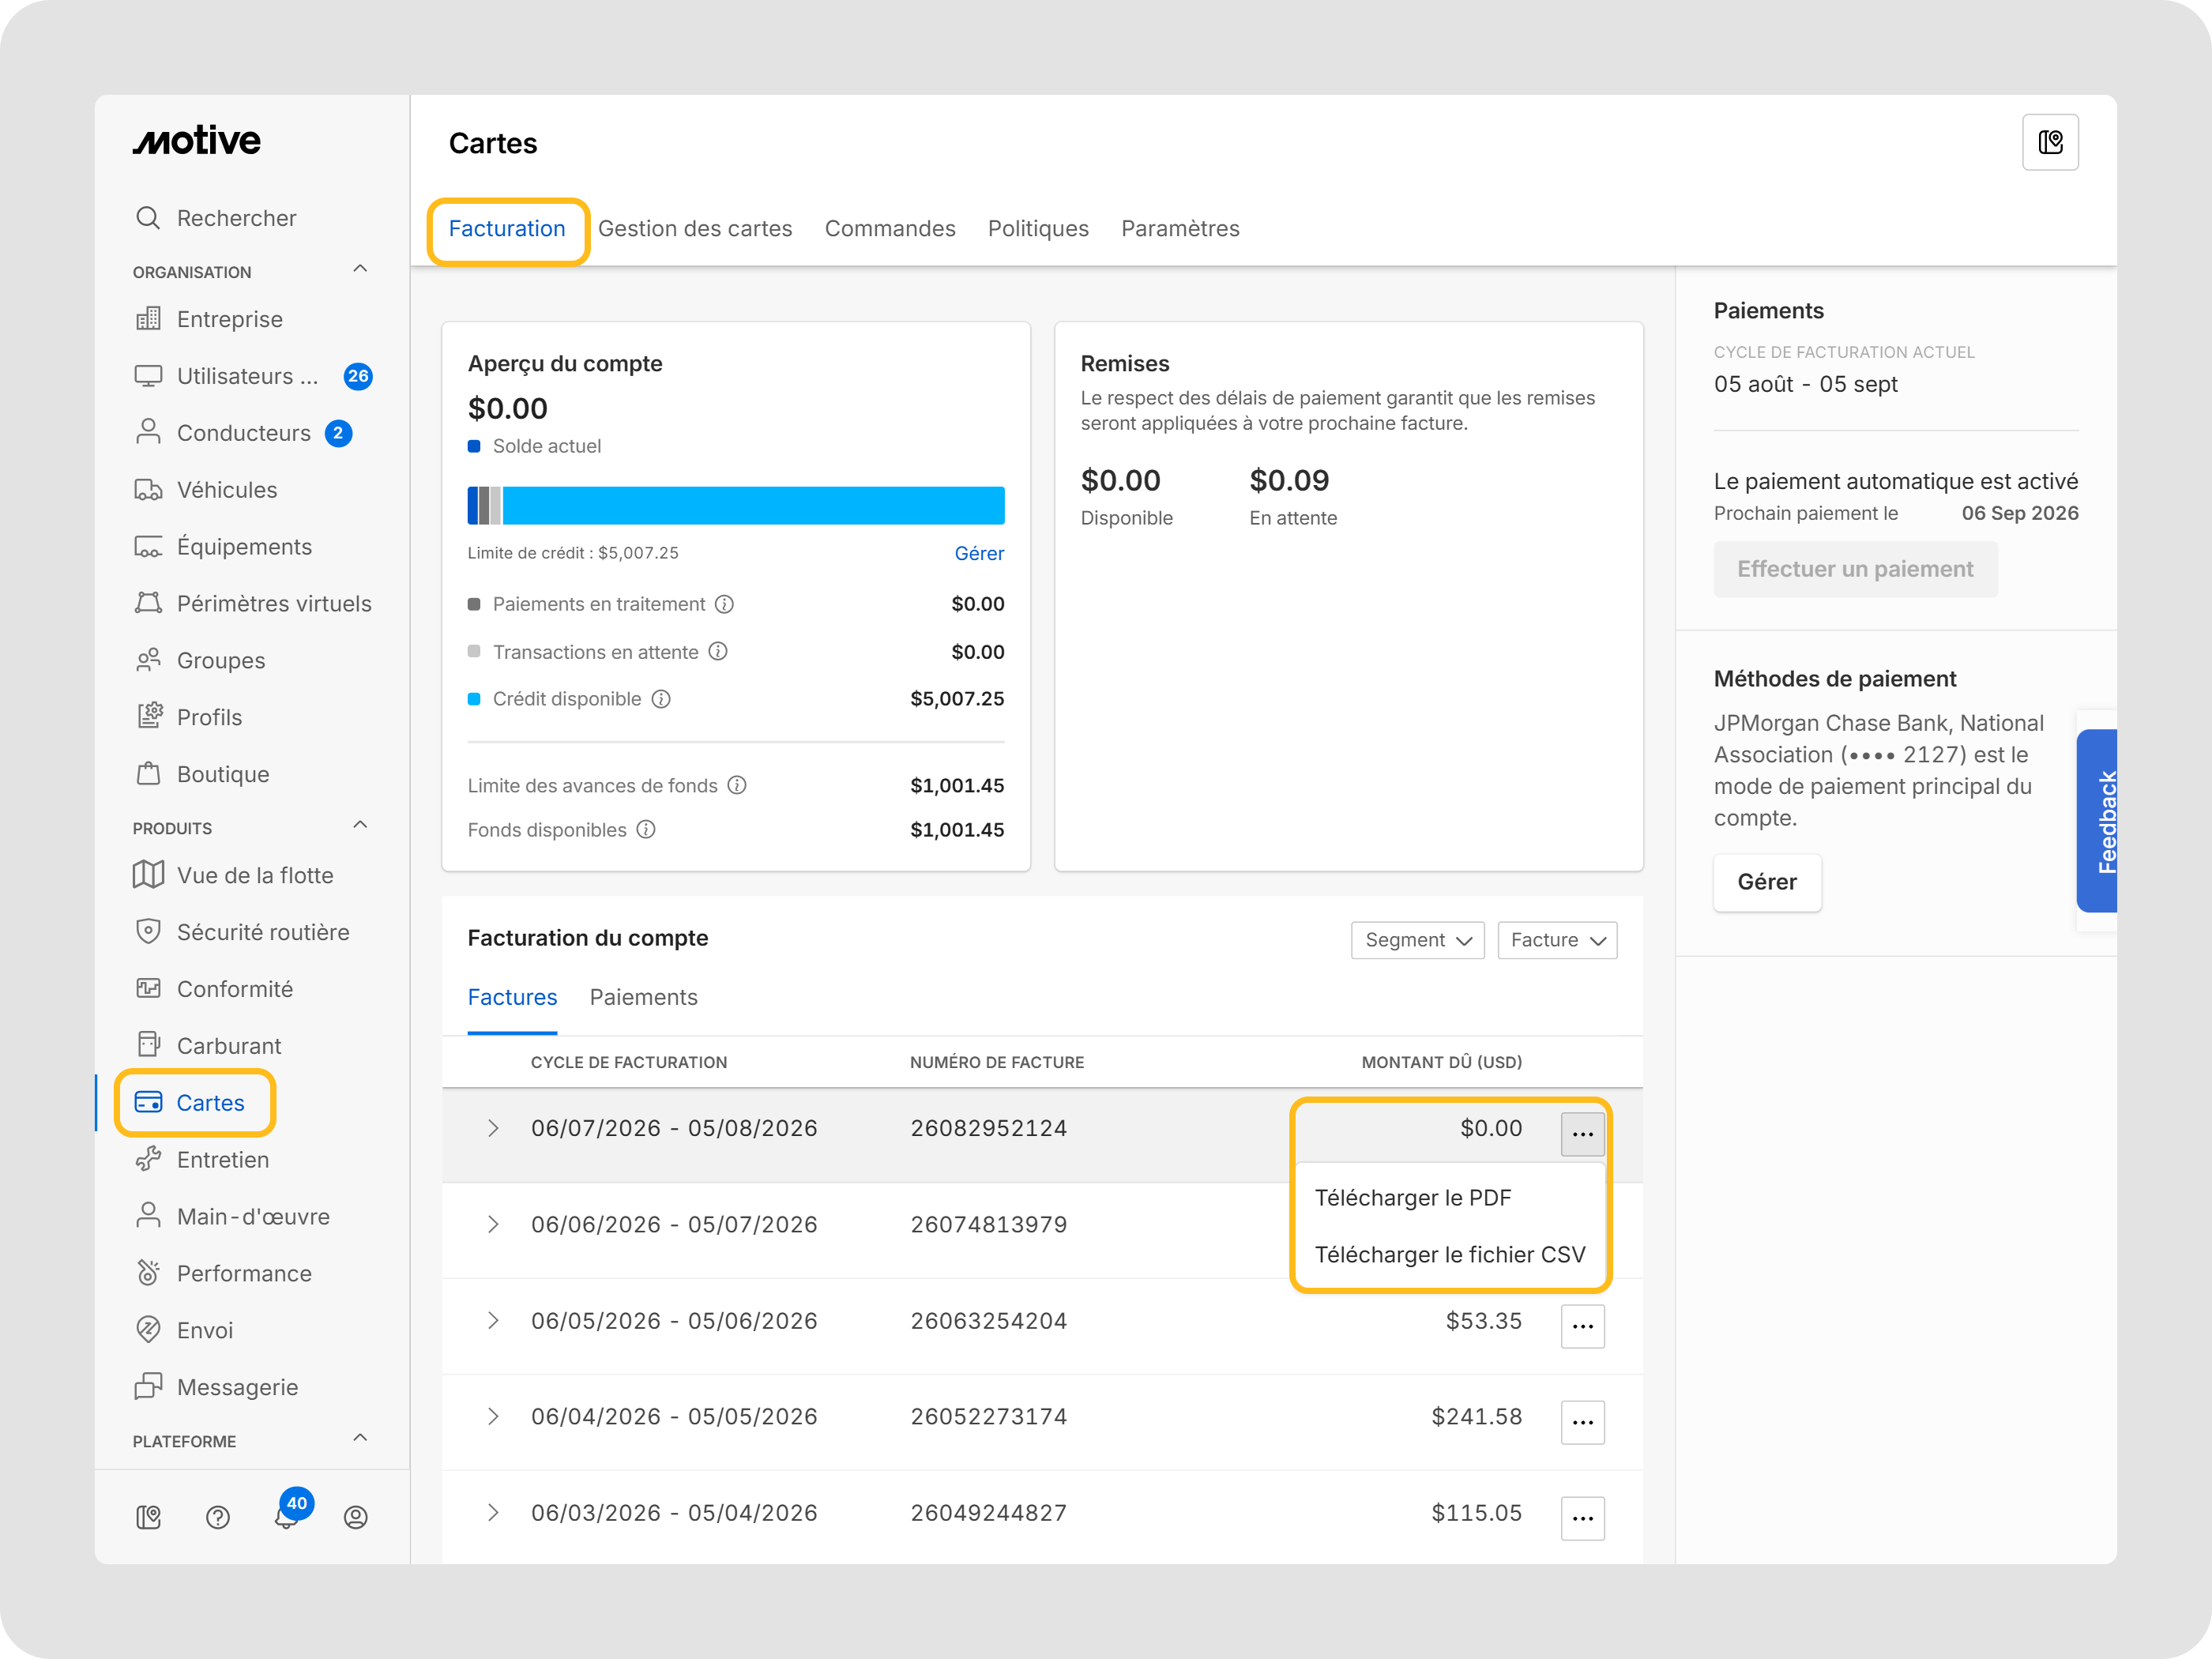Expand invoice row 26074813979
The width and height of the screenshot is (2212, 1659).
pos(493,1225)
